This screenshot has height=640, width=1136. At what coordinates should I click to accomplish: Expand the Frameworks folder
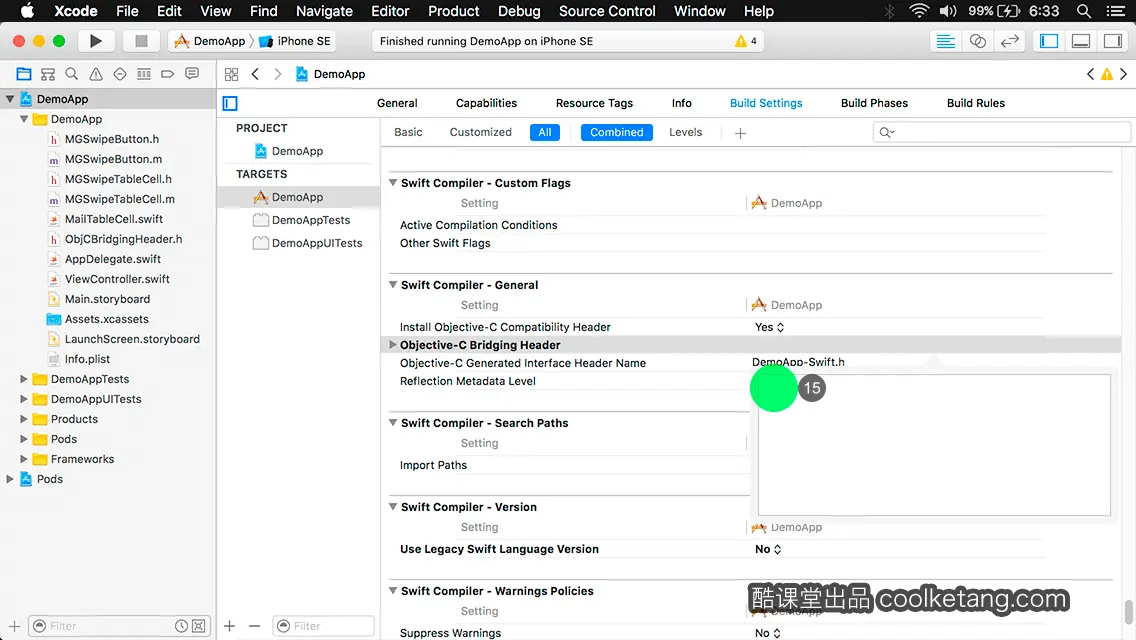[x=24, y=460]
